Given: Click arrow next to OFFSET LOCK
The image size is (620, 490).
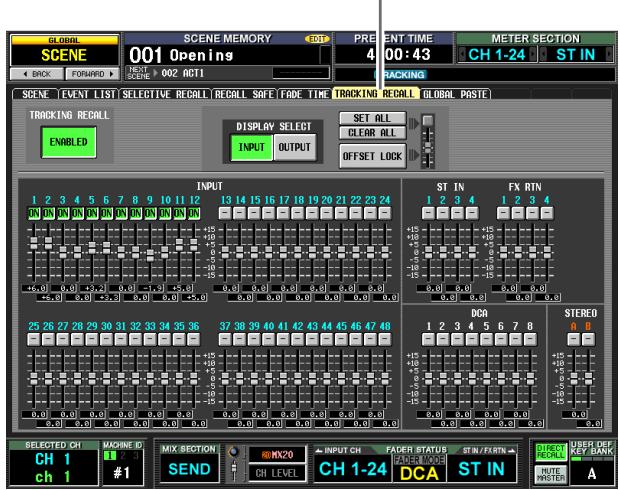Looking at the screenshot, I should (413, 155).
